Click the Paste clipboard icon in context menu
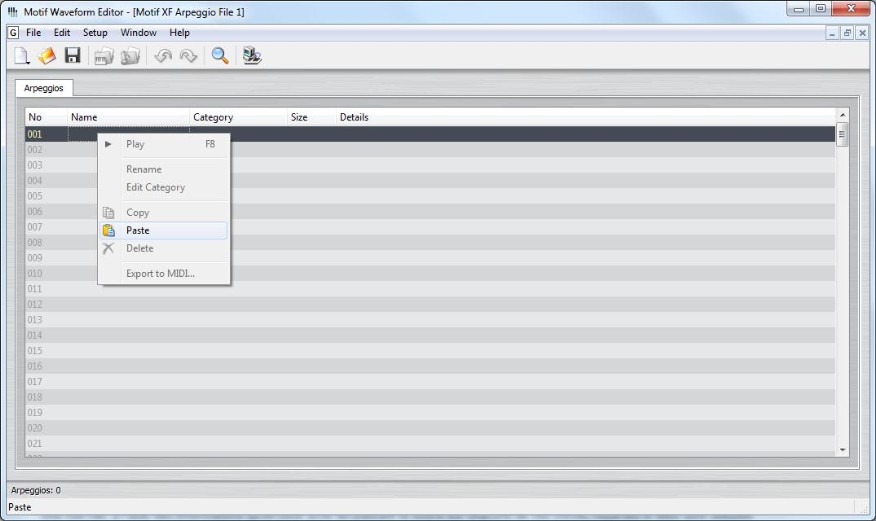The width and height of the screenshot is (876, 521). 108,231
